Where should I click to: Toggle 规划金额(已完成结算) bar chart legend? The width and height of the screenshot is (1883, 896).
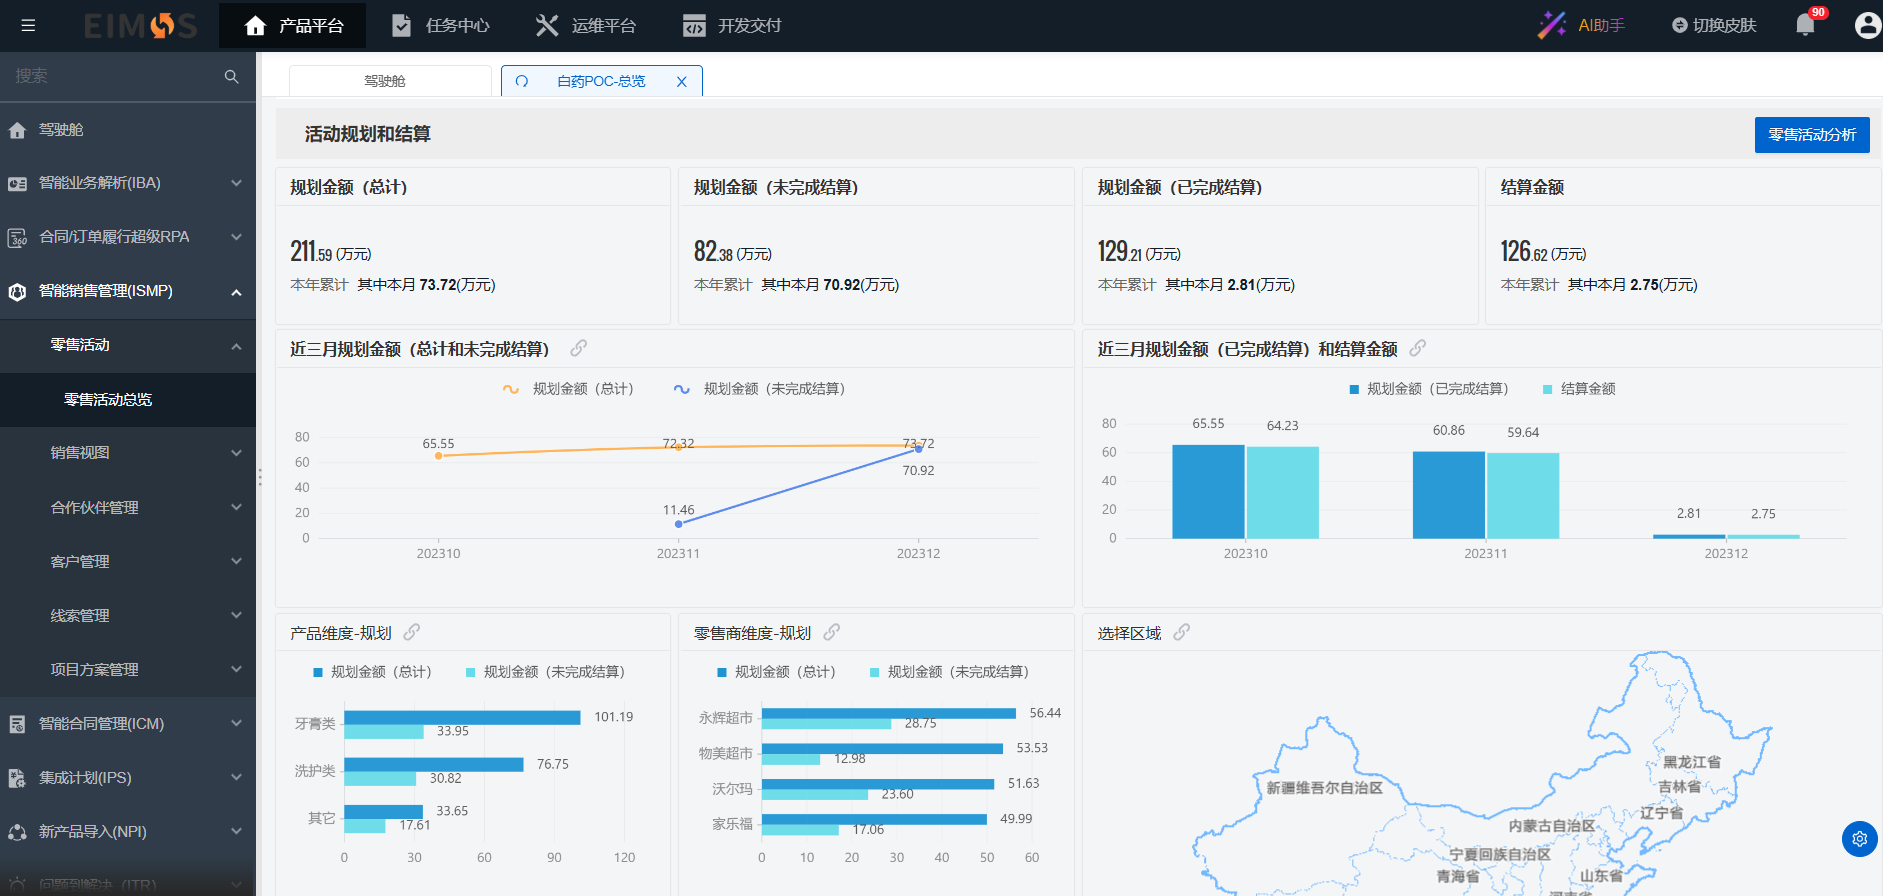pos(1428,389)
